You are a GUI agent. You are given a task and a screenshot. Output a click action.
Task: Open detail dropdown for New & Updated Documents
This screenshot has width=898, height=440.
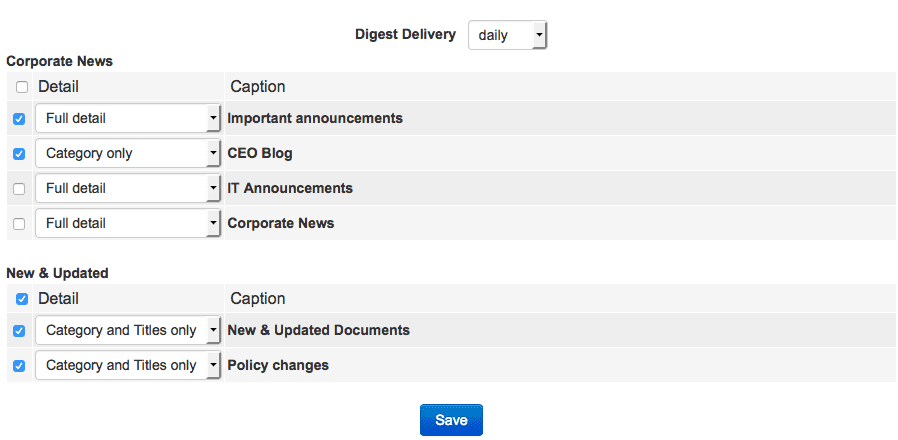[128, 331]
